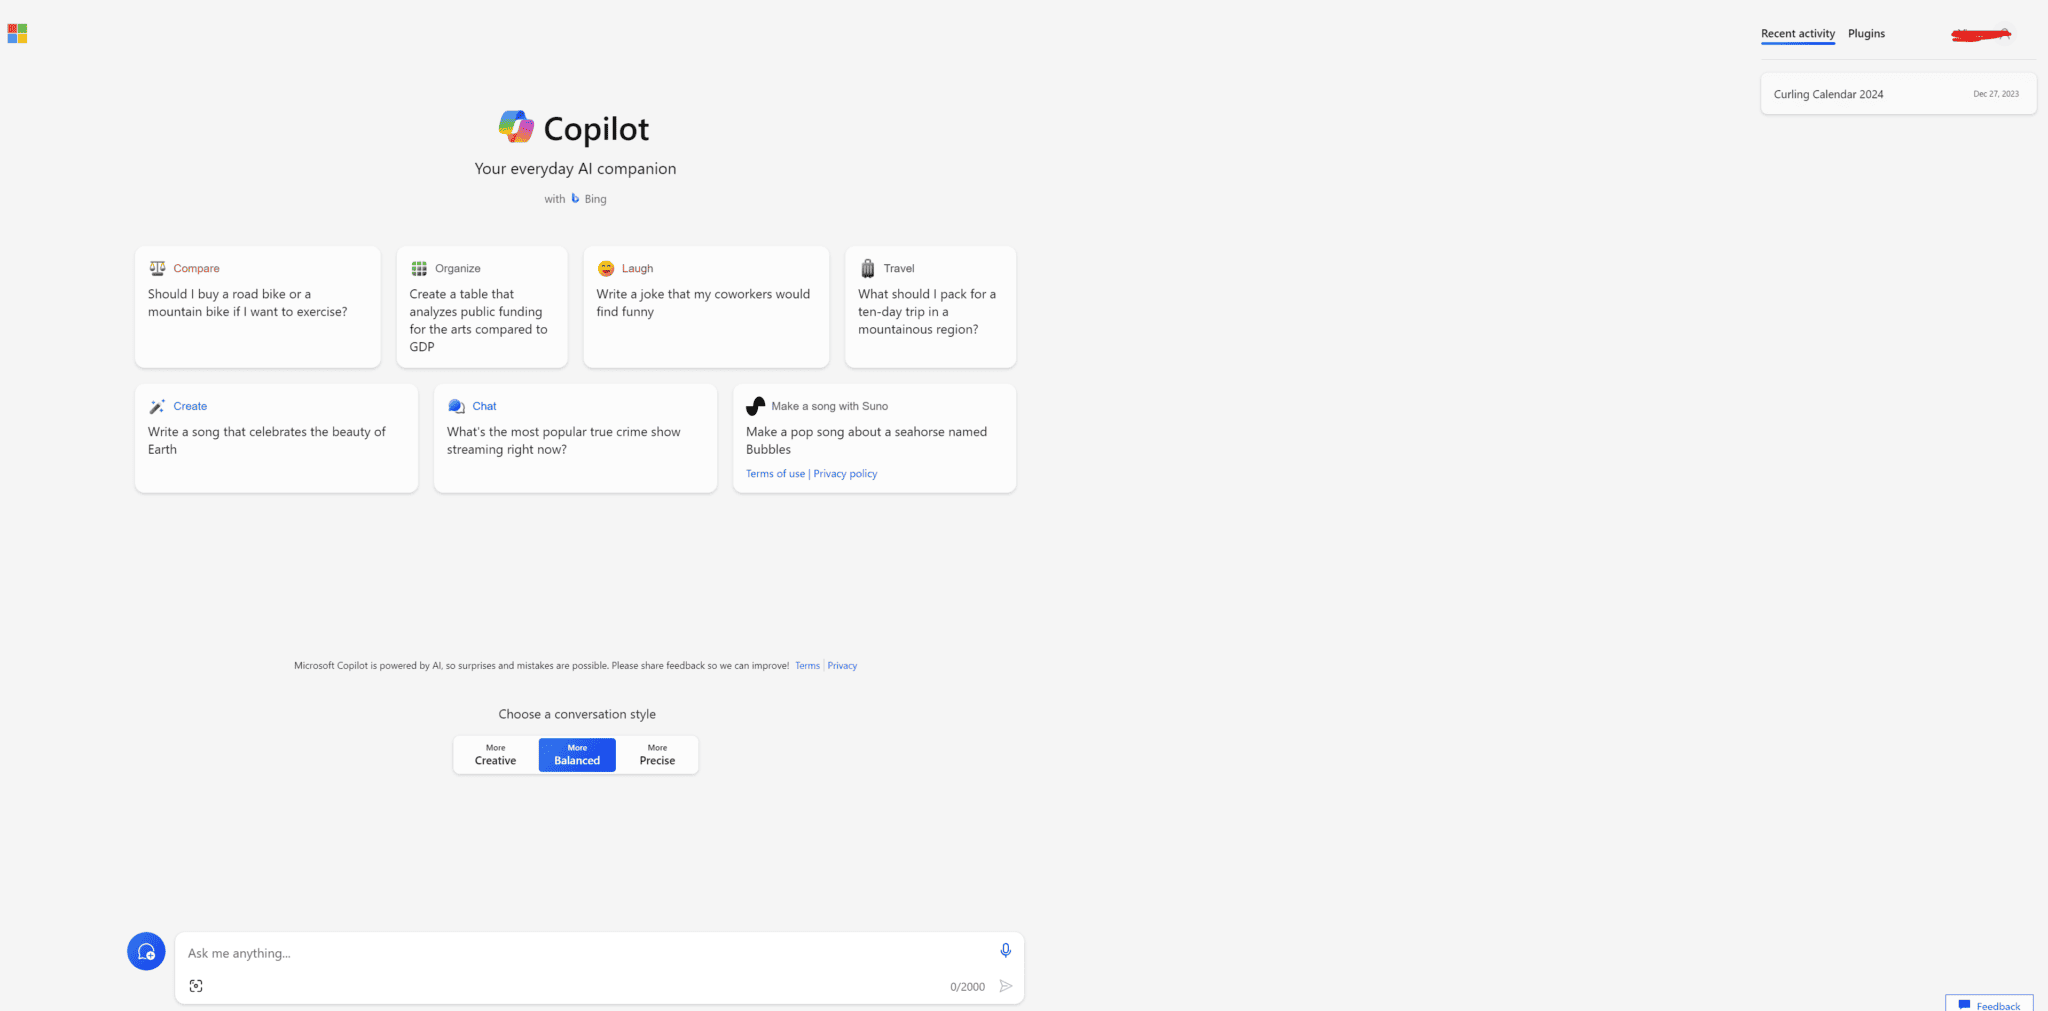Click the Microsoft logo icon

(17, 34)
